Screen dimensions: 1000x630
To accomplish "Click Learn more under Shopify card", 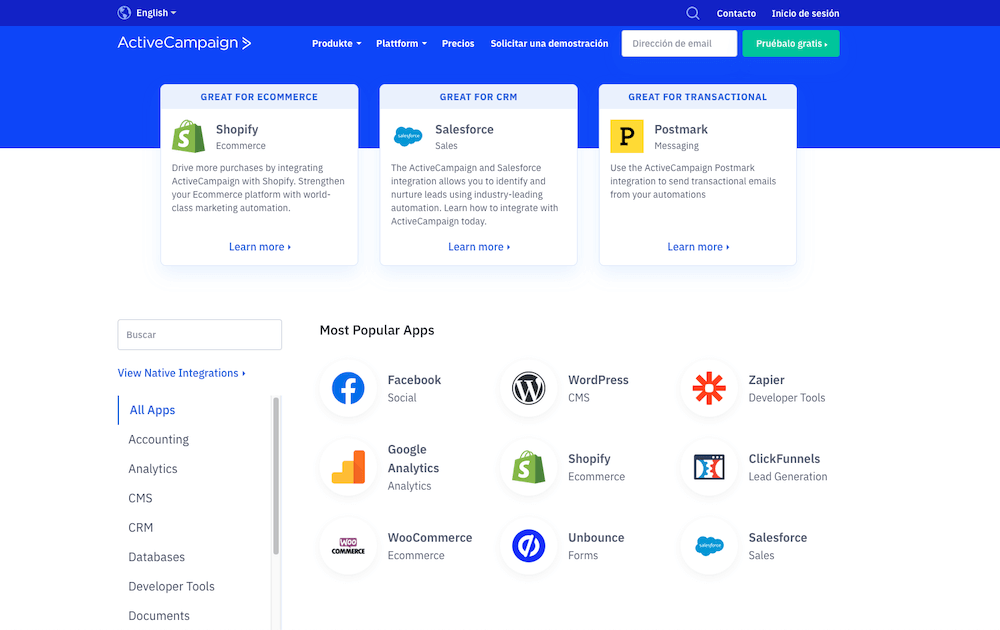I will point(260,247).
